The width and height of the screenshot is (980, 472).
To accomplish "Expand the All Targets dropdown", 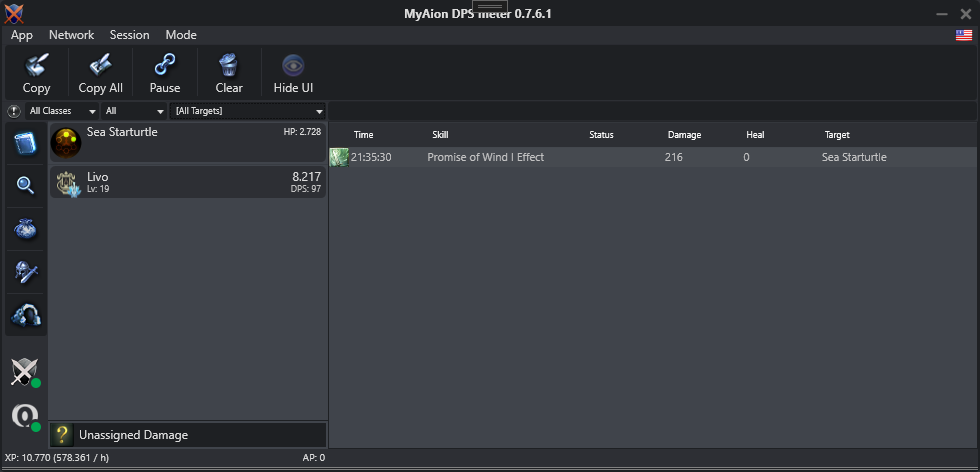I will (x=248, y=111).
